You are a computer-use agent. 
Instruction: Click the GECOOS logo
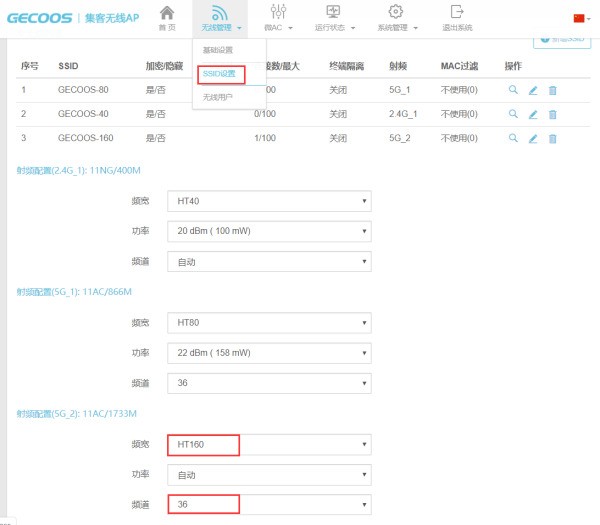(x=39, y=18)
